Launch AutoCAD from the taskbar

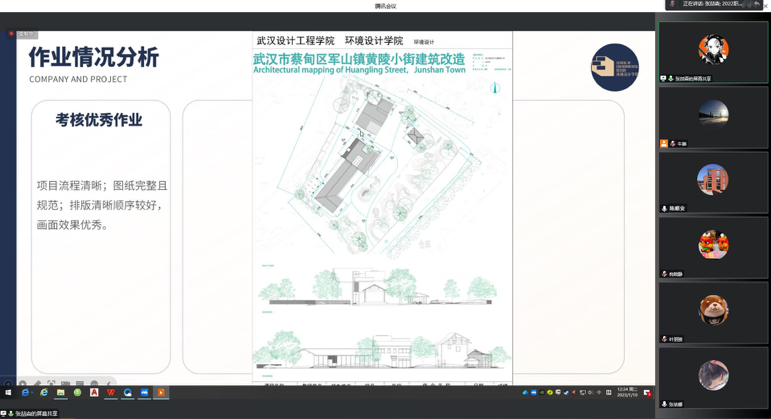(x=94, y=393)
